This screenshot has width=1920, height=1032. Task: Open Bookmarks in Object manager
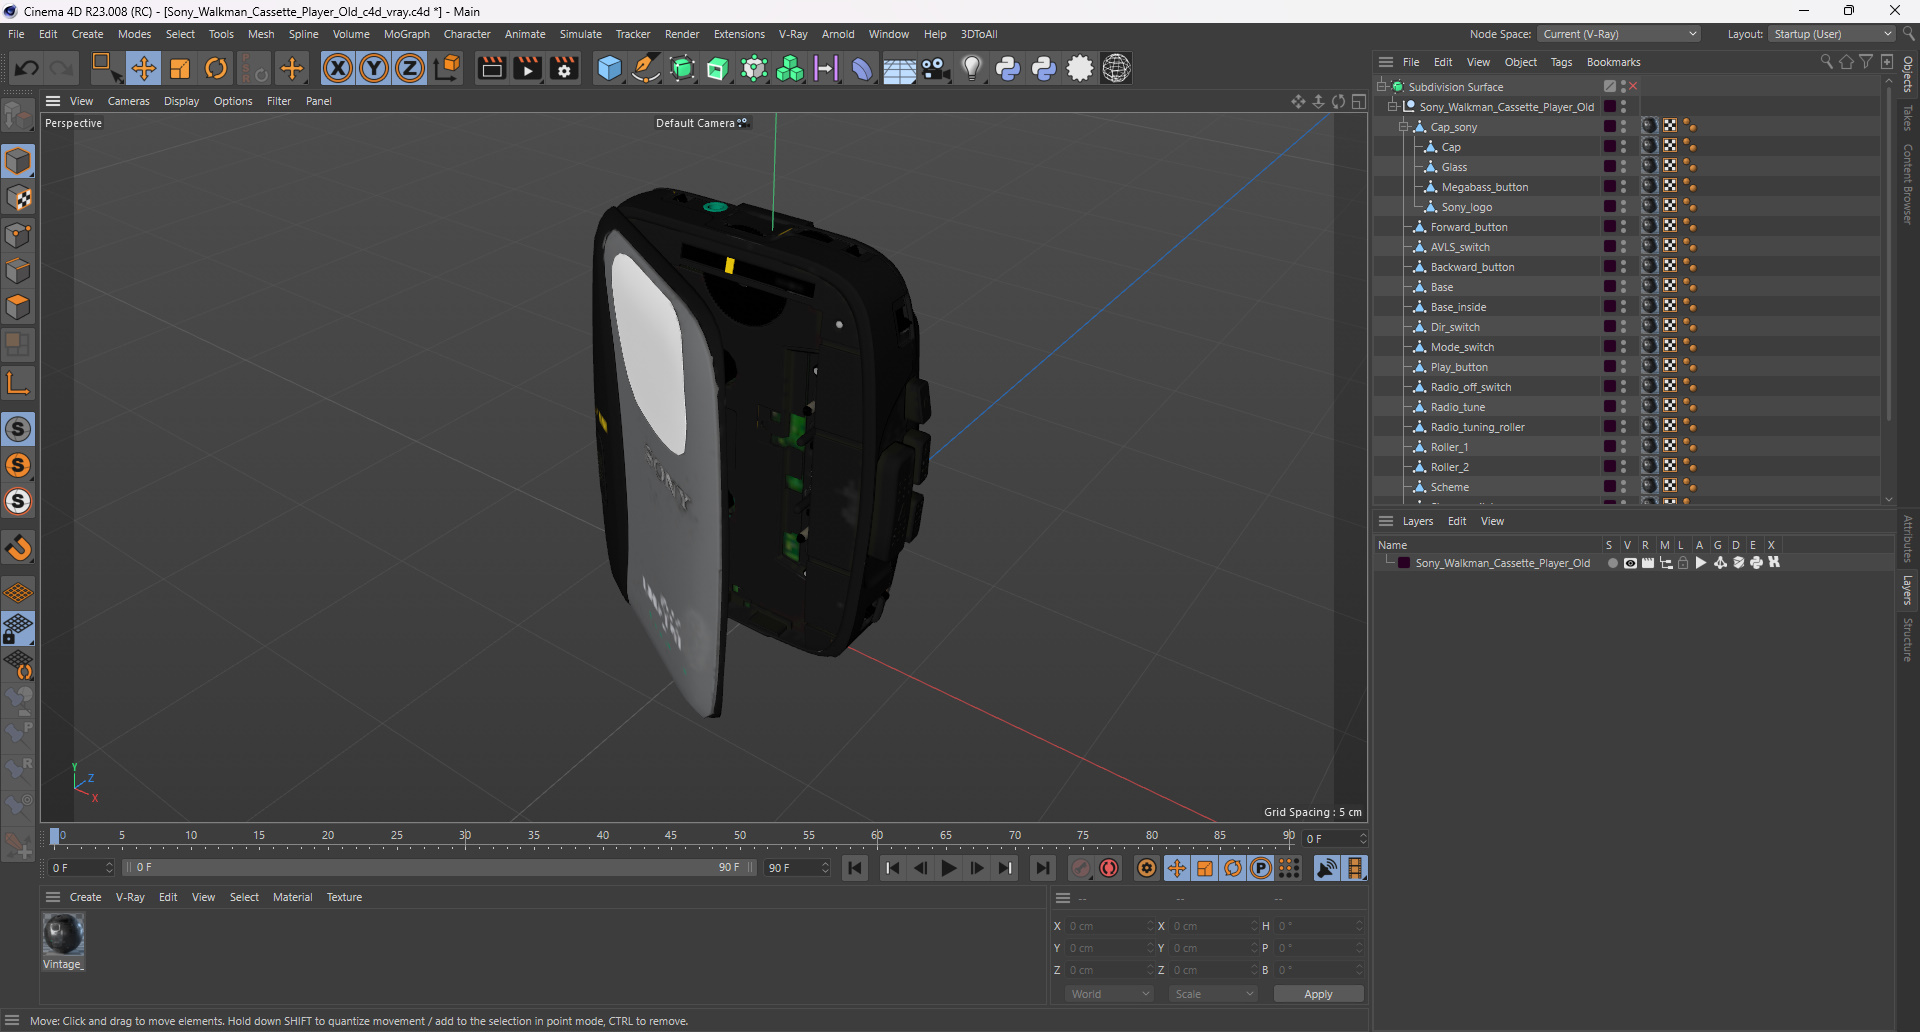1613,62
